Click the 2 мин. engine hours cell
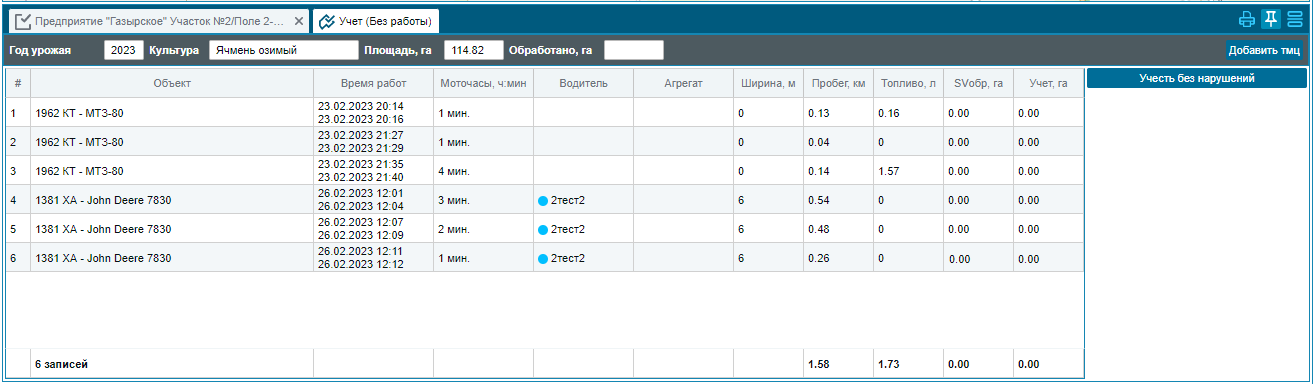 coord(483,229)
